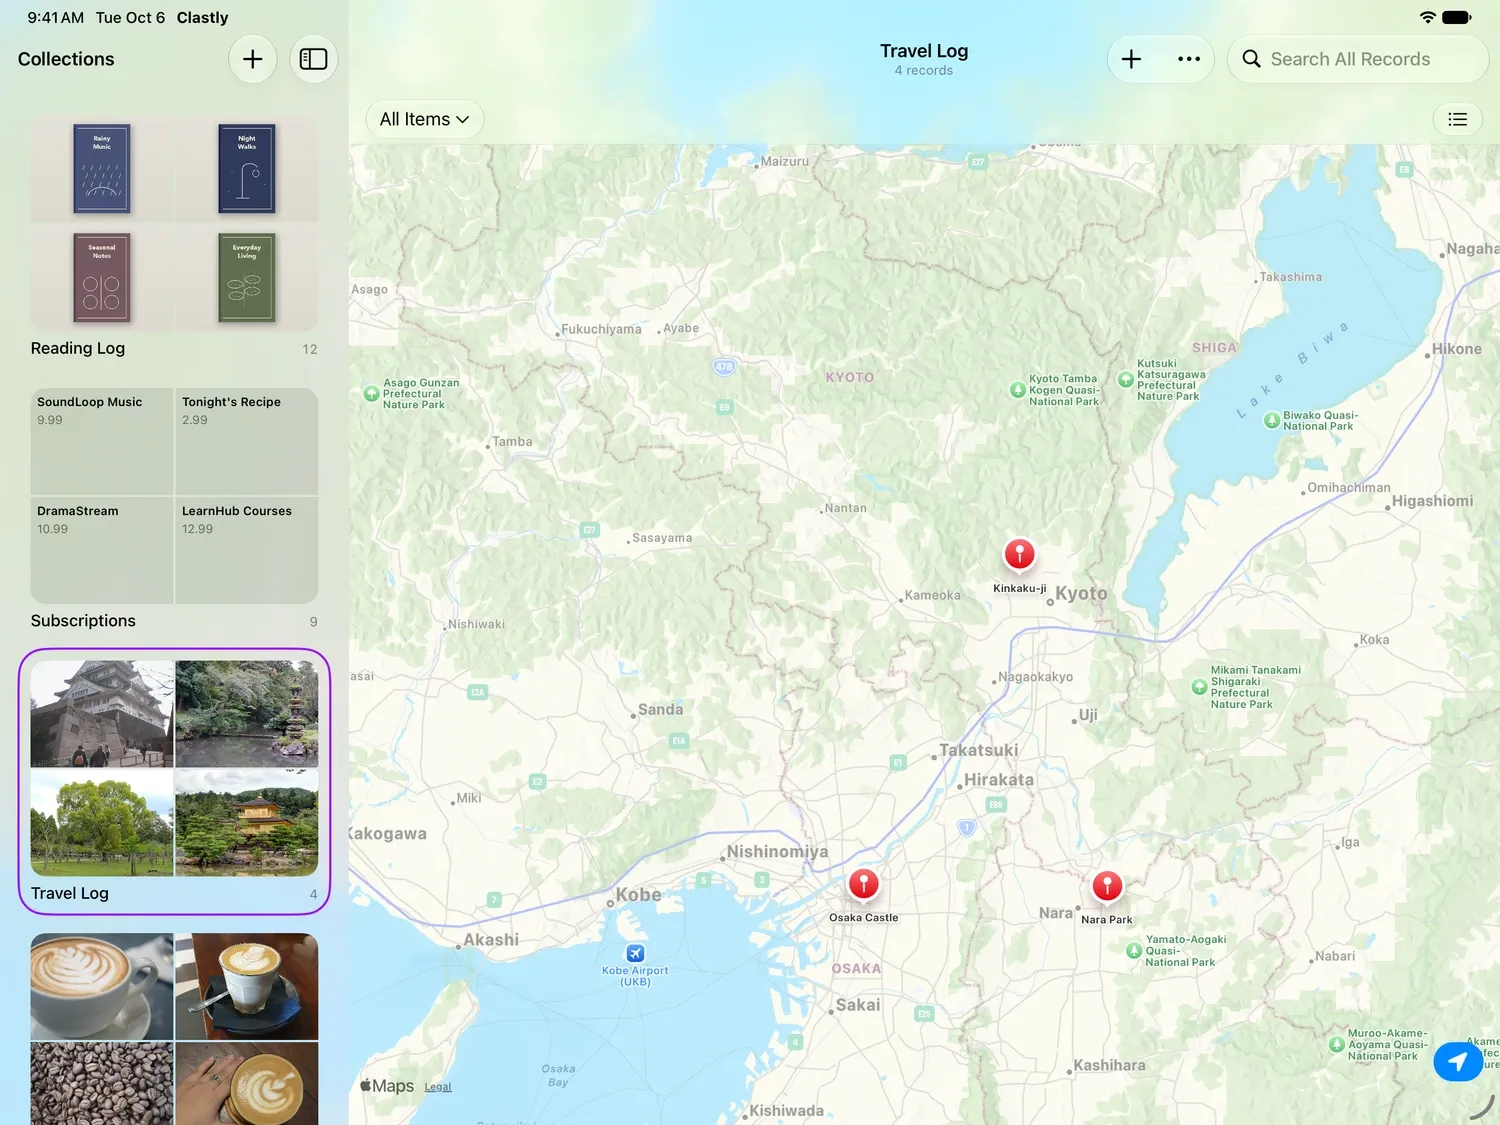Open the Rainy Music book cover
1500x1125 pixels.
[x=102, y=168]
